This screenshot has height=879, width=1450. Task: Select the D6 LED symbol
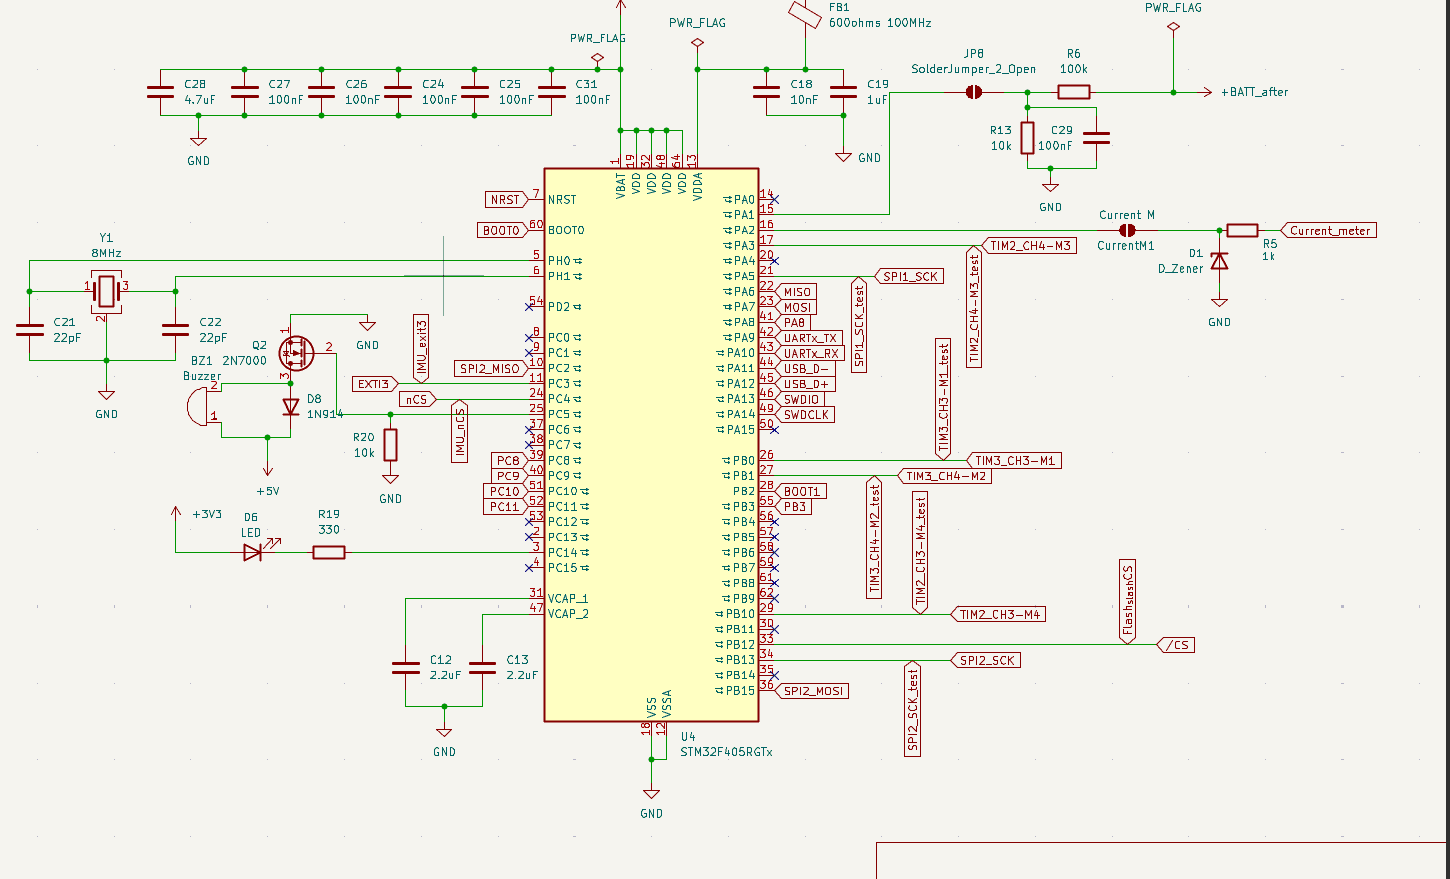pyautogui.click(x=254, y=552)
